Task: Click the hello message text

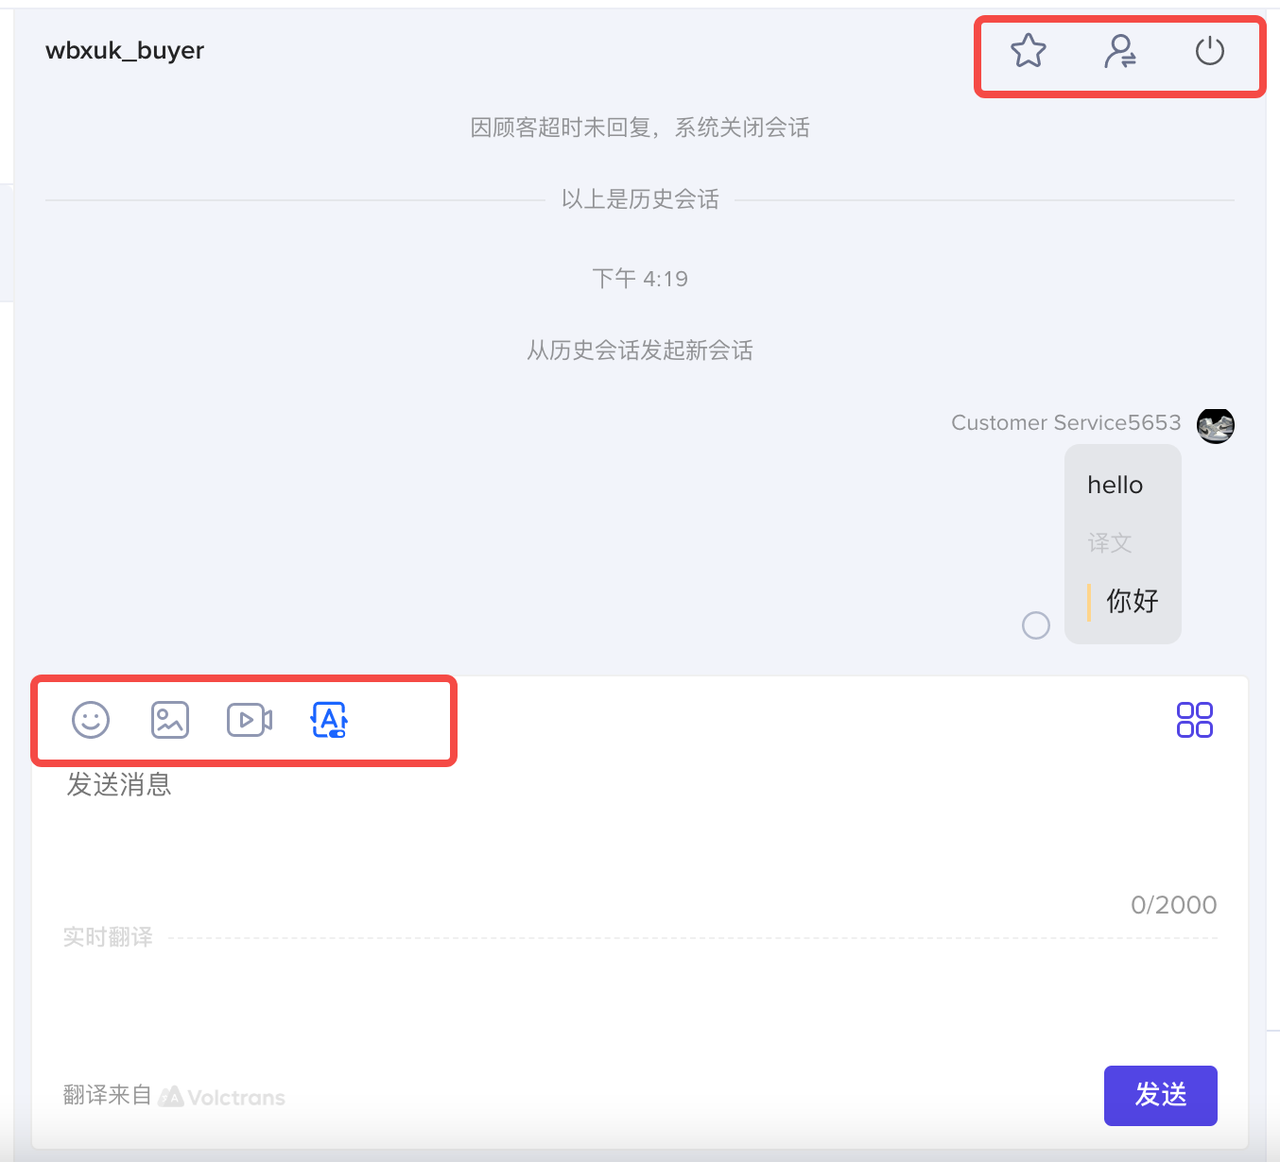Action: 1115,485
